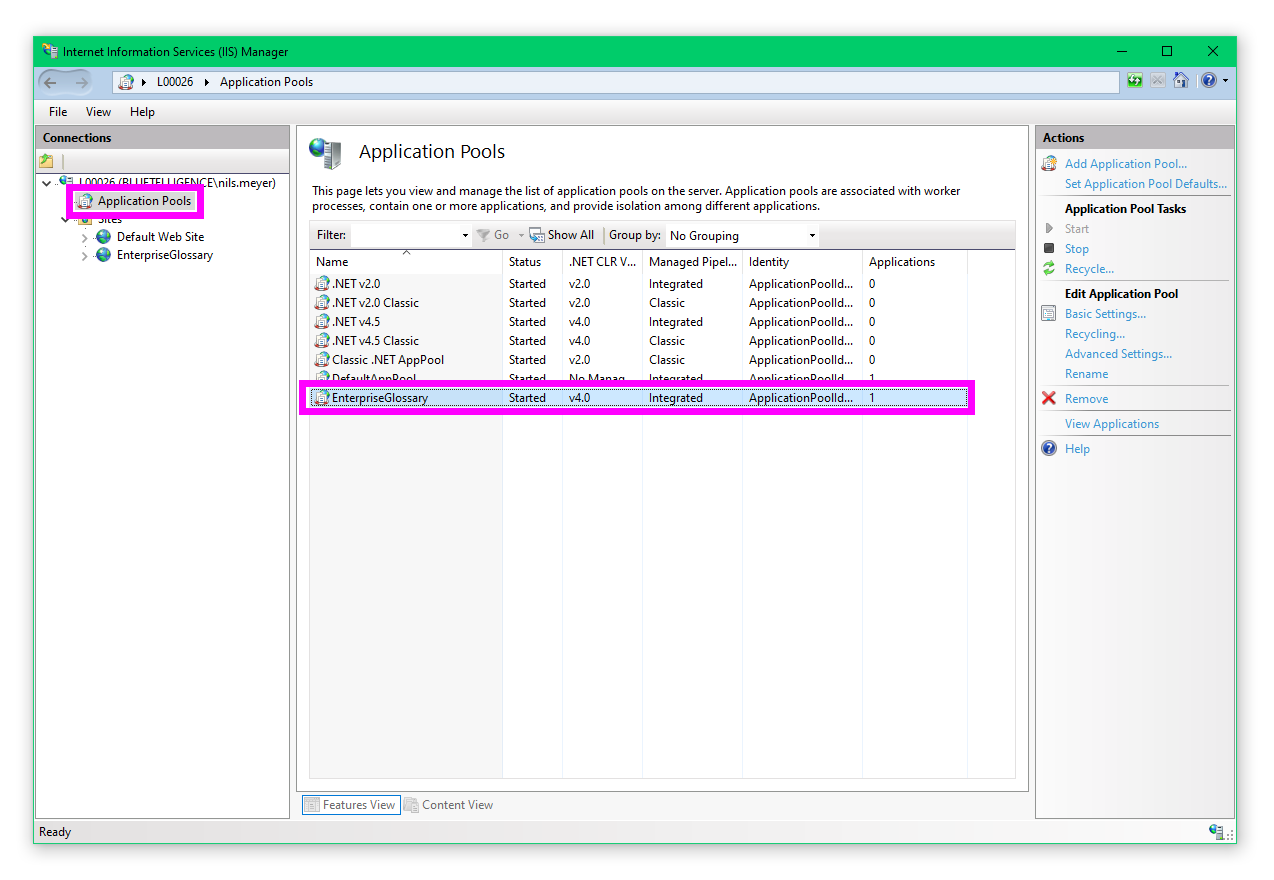Switch to the Content View tab
This screenshot has width=1274, height=880.
[x=448, y=805]
